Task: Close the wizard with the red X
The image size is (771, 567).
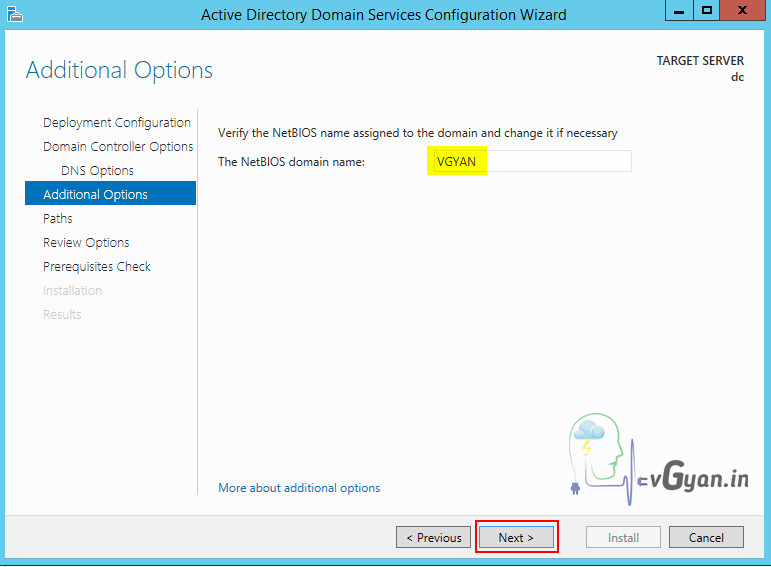Action: (745, 10)
